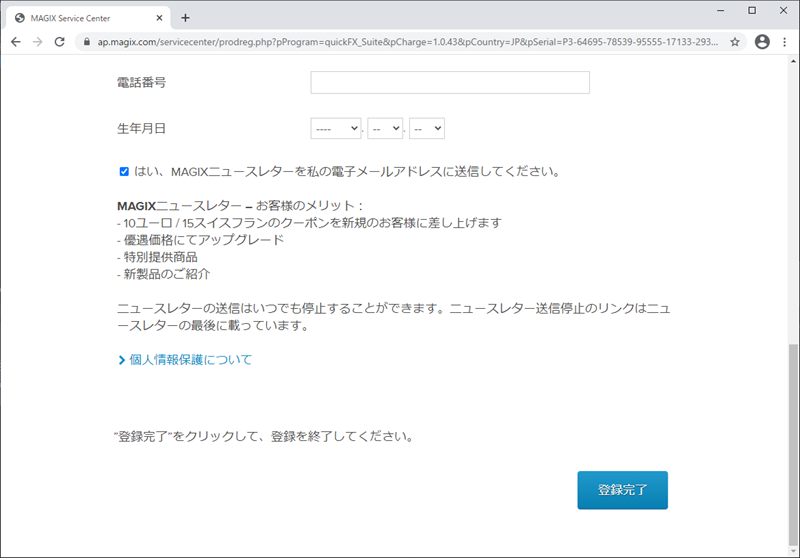Click the address bar URL
Screen dimensions: 800x558
tap(408, 42)
